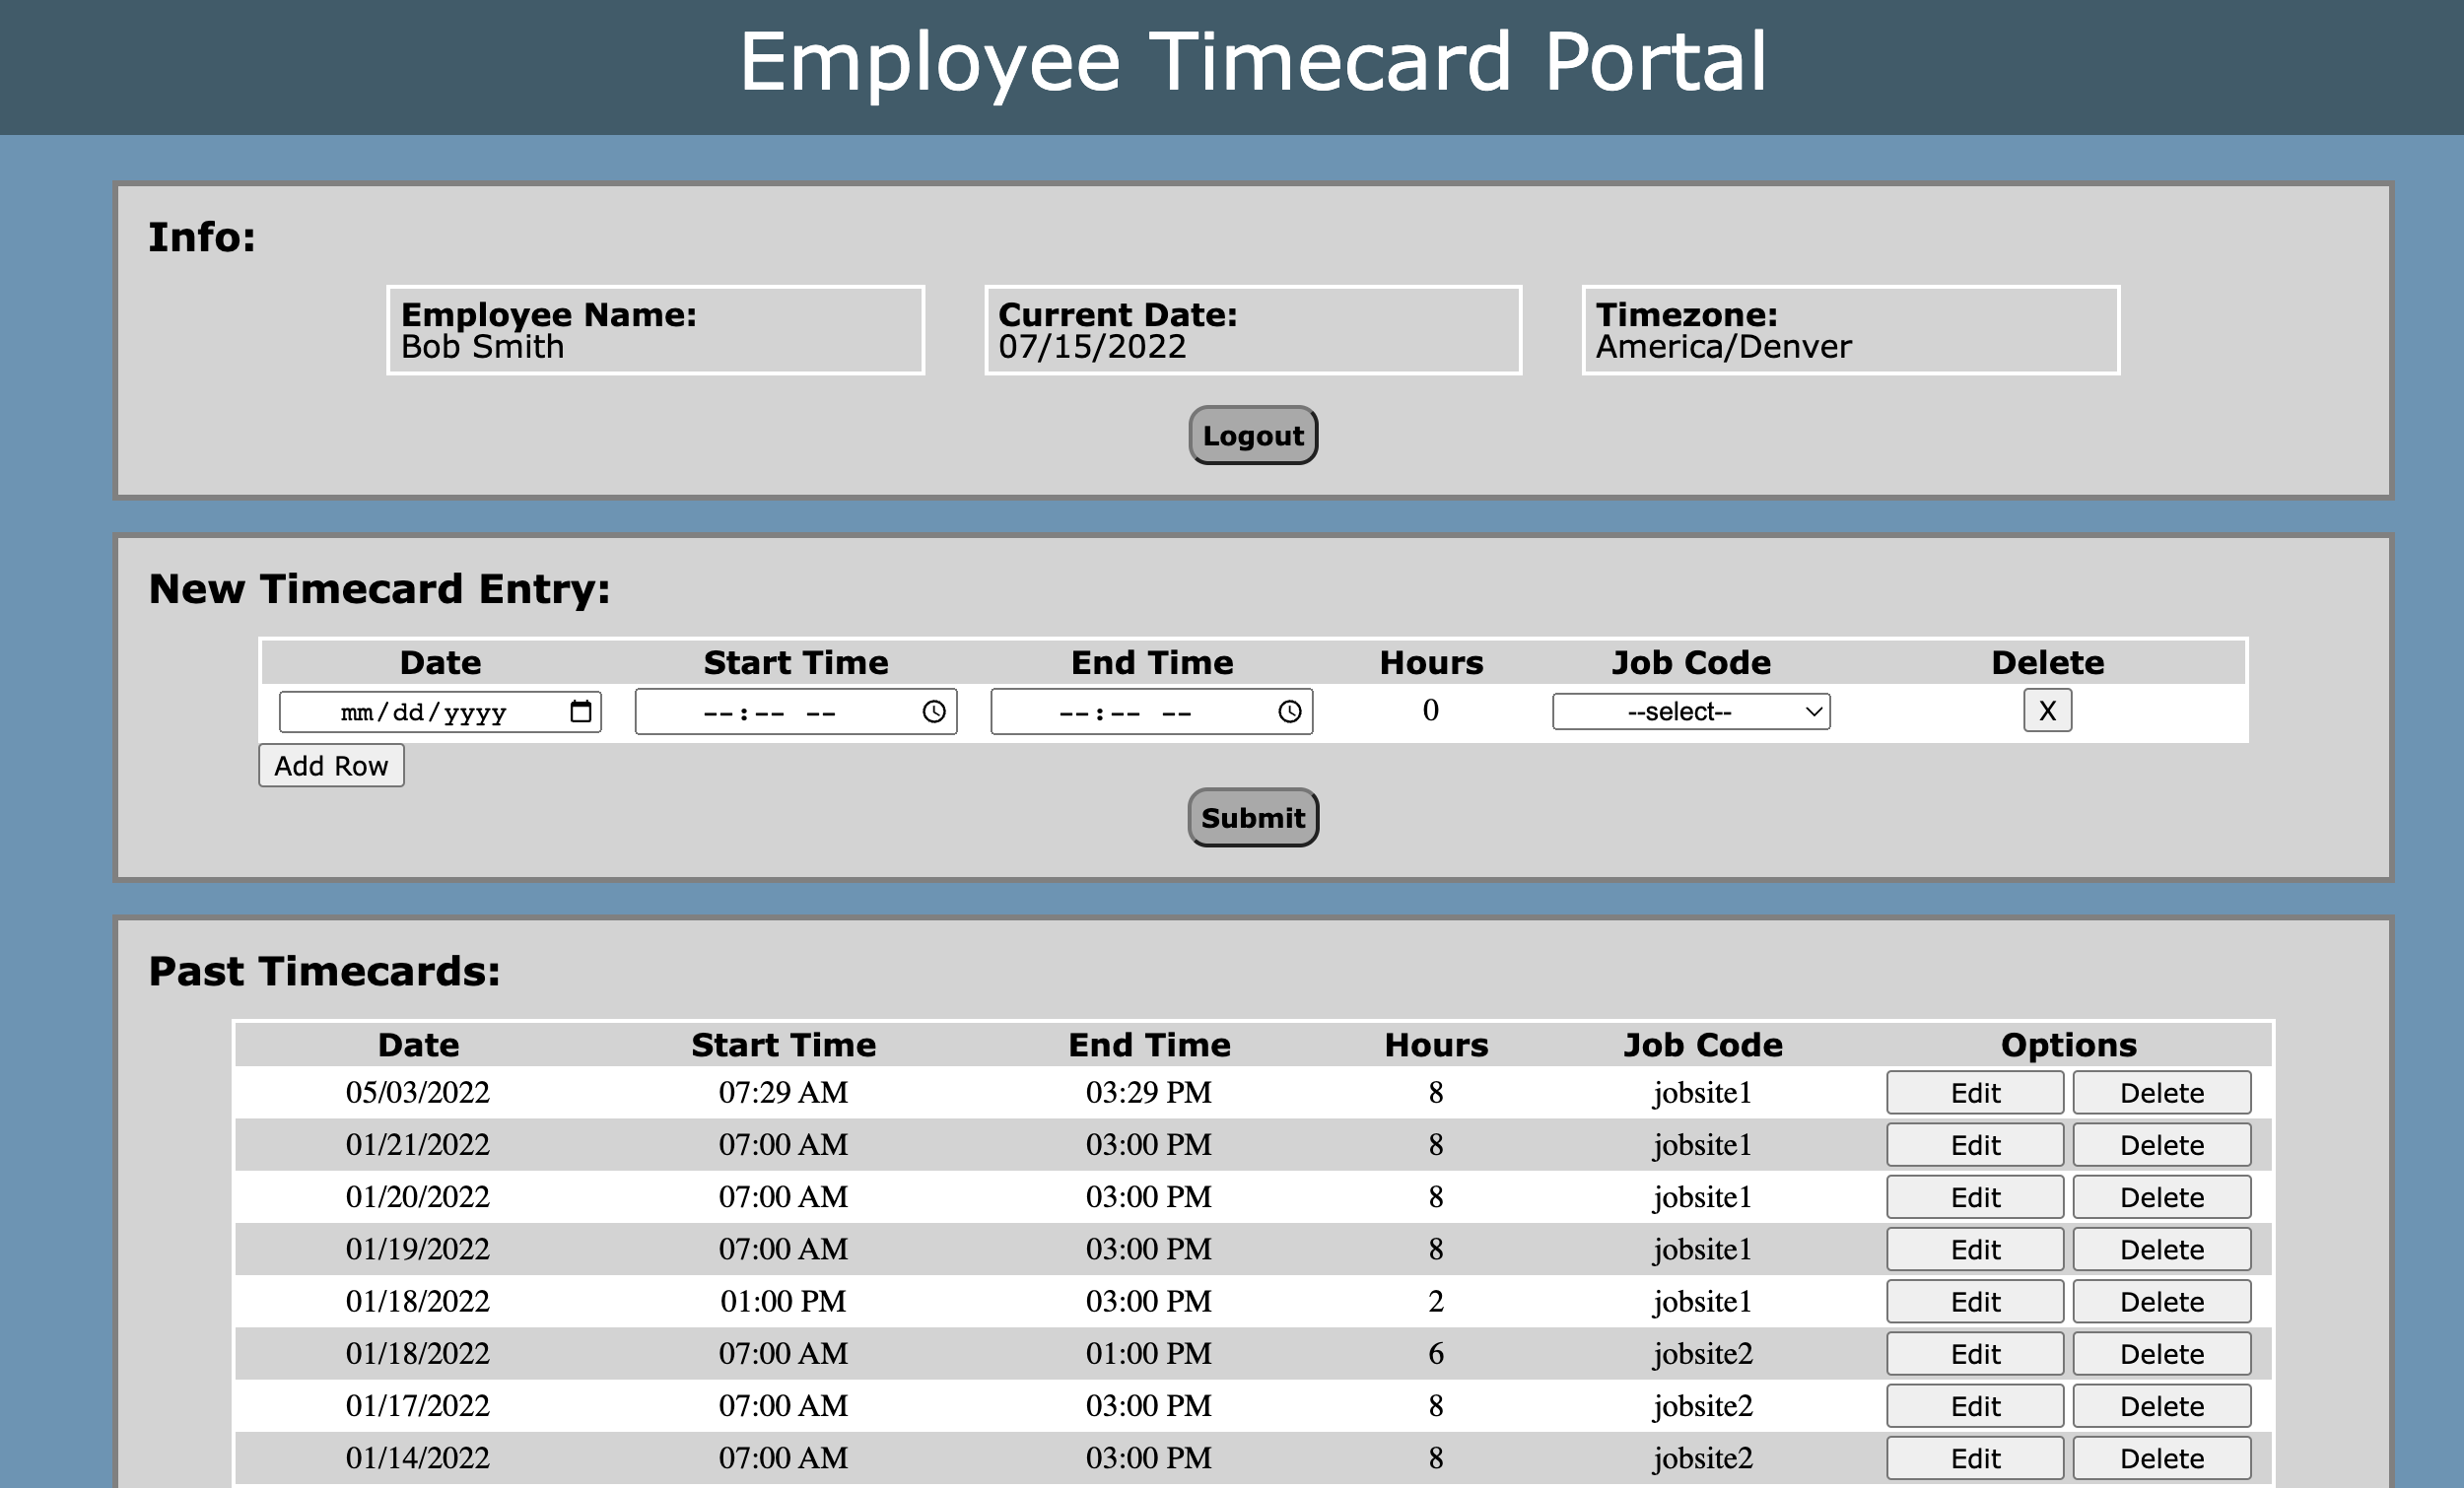
Task: Open the calendar picker icon in Date field
Action: coord(581,711)
